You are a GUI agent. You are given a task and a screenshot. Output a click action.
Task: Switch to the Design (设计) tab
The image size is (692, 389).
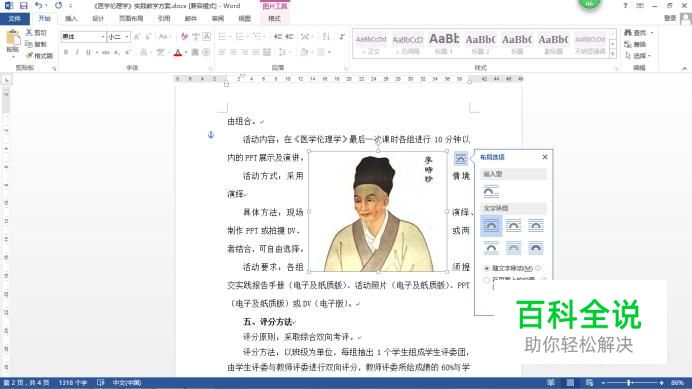(98, 19)
